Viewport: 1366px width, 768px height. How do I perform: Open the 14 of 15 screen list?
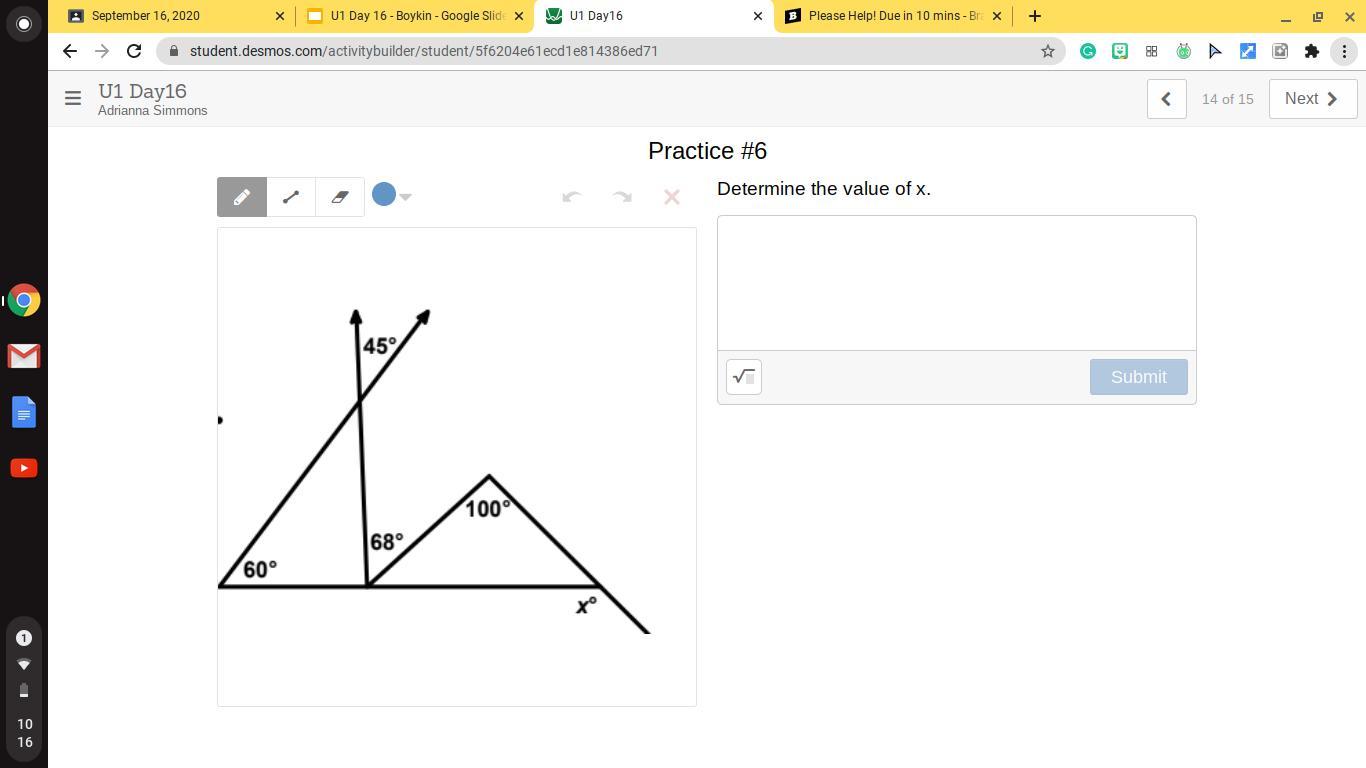(x=1227, y=99)
